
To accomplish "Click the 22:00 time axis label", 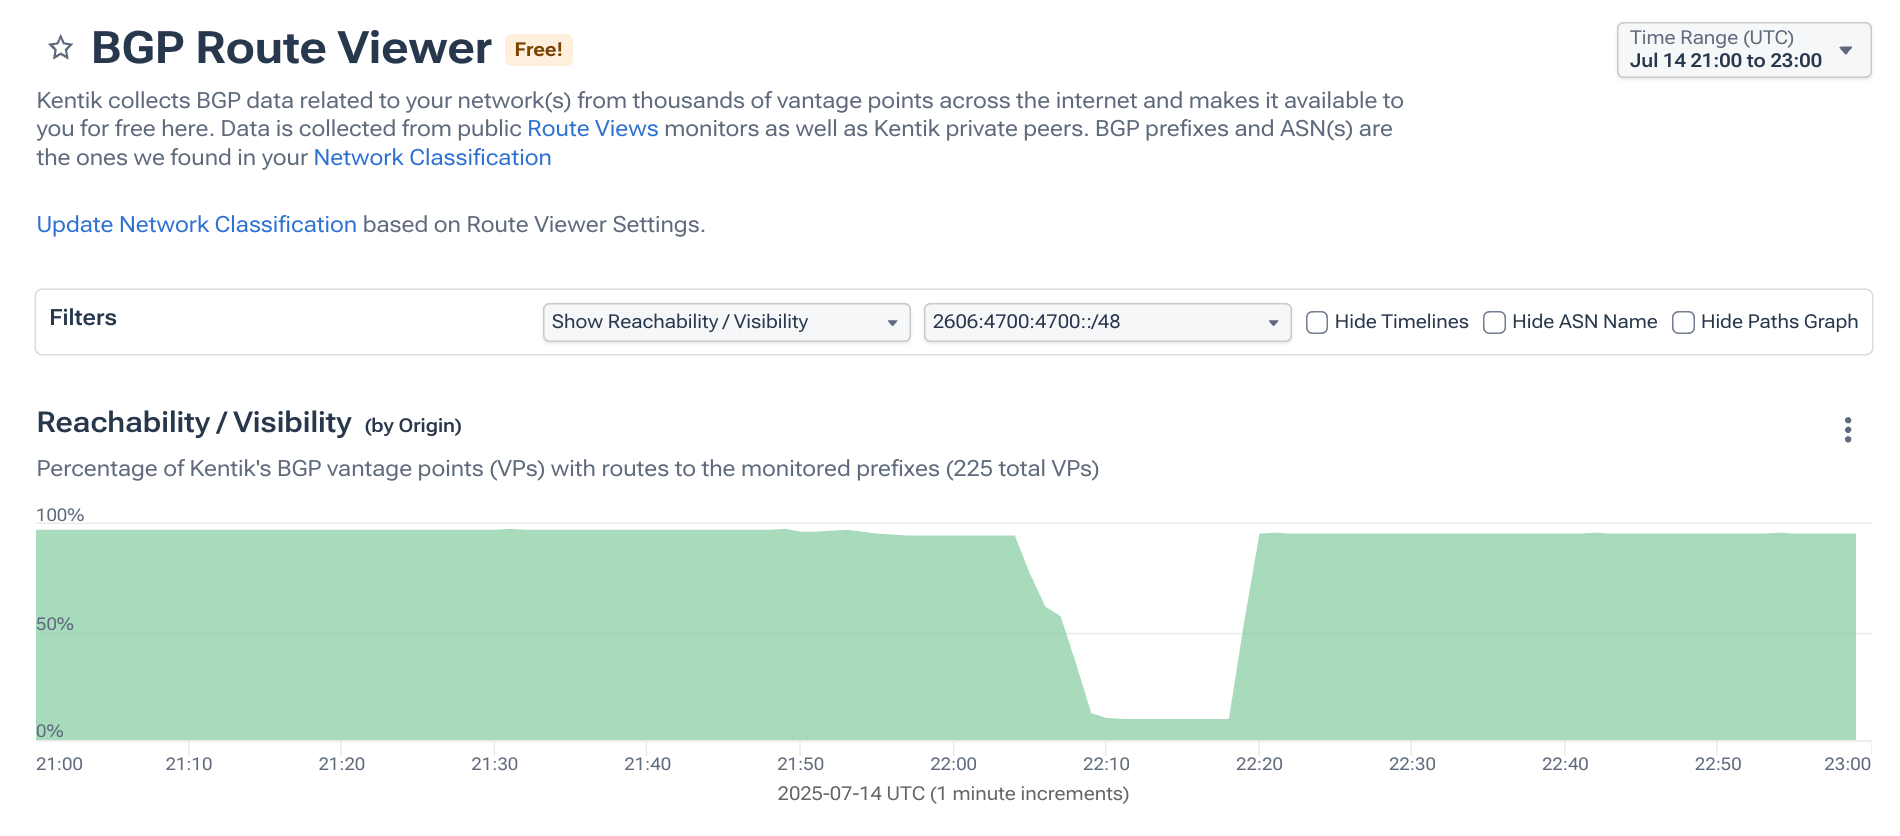I will click(953, 764).
